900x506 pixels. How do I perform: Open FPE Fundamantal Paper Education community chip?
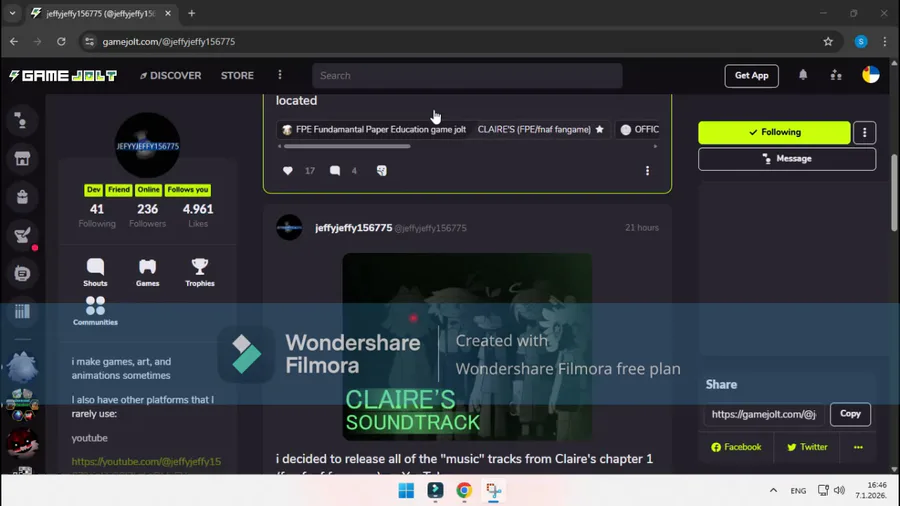click(x=374, y=130)
